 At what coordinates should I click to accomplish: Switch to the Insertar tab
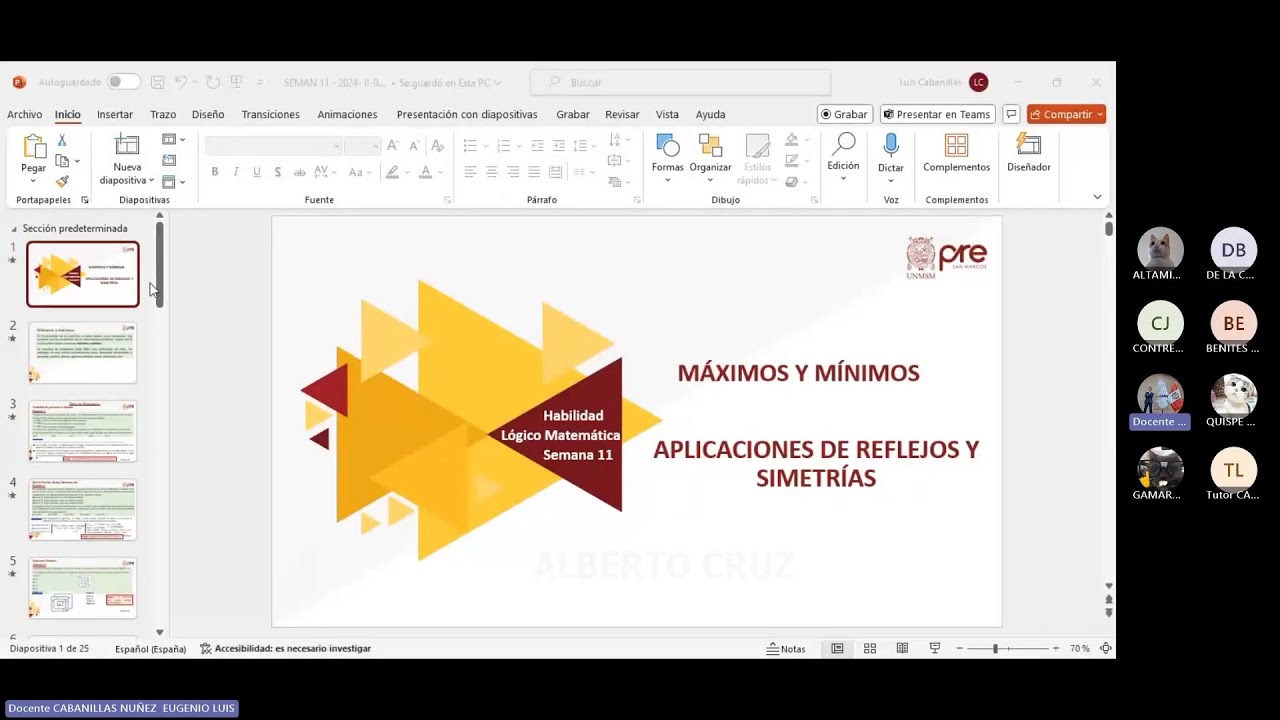(115, 114)
